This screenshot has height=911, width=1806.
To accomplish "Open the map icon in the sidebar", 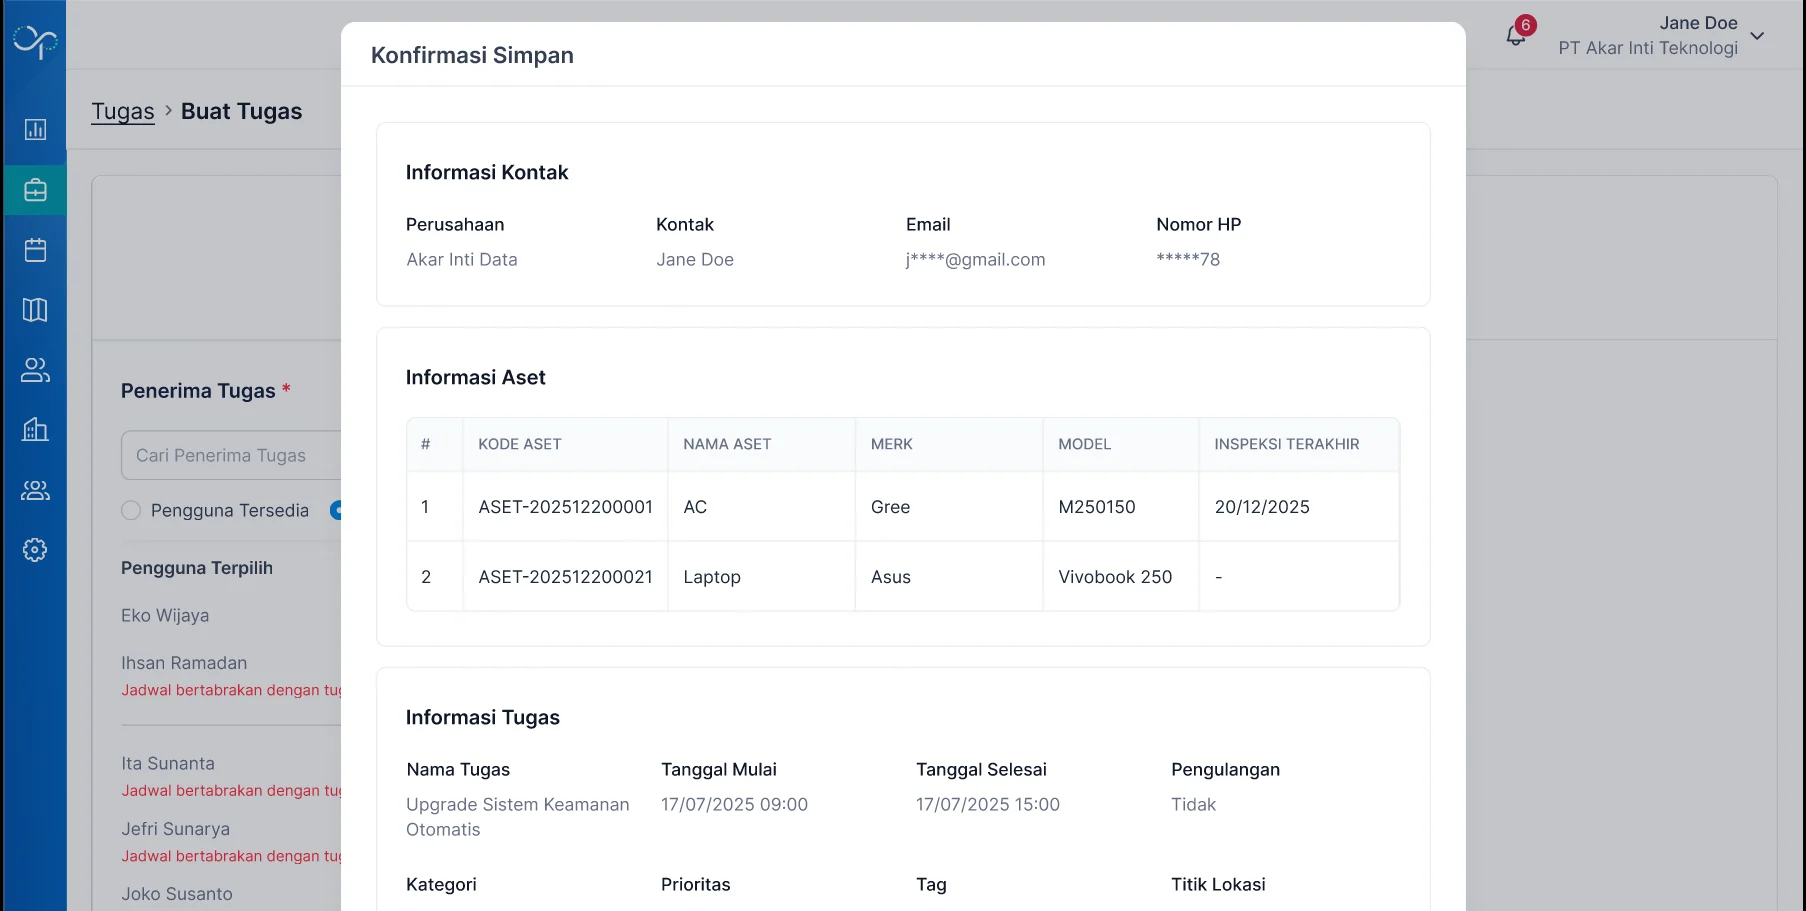I will [35, 310].
